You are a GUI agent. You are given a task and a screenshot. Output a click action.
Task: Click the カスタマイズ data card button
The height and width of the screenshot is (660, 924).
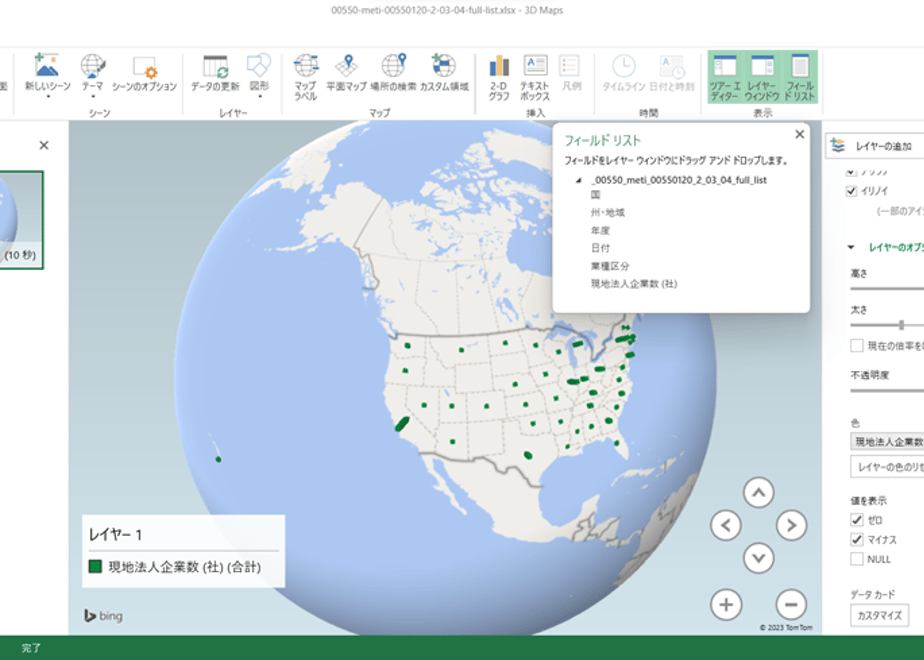point(879,616)
